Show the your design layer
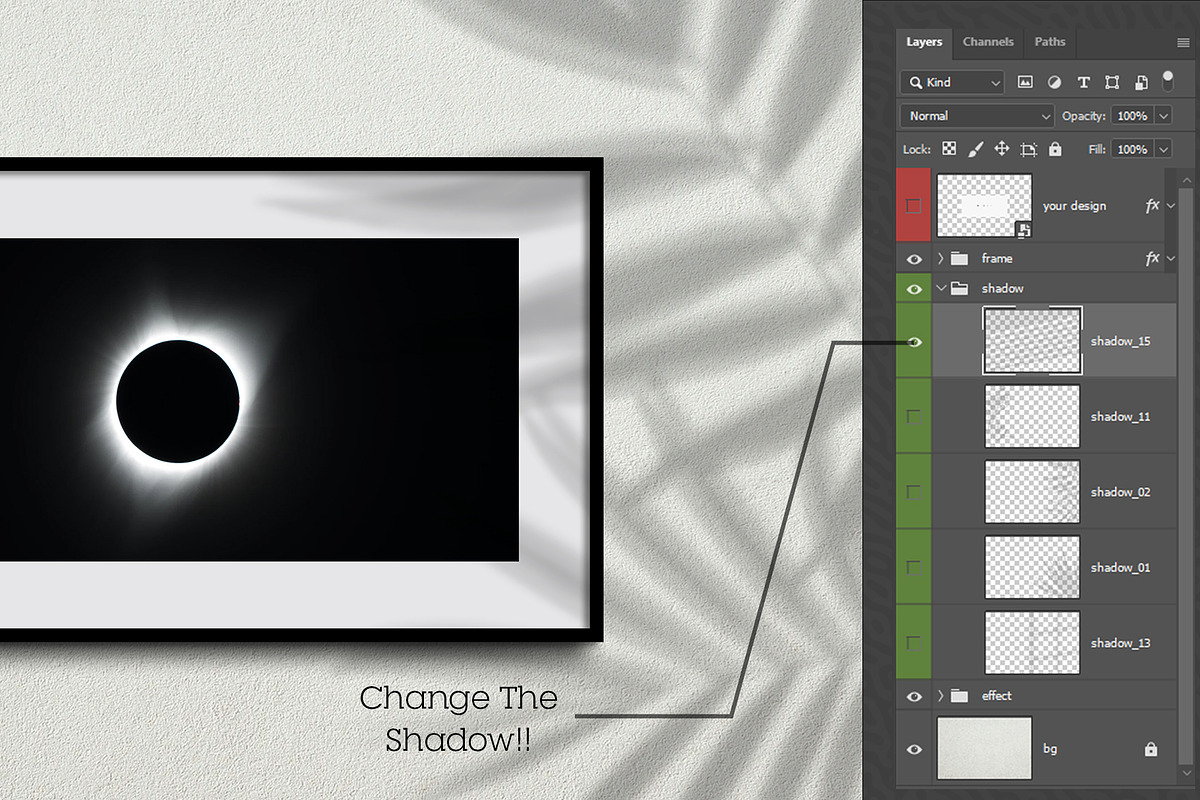Screen dimensions: 1200x800 tap(914, 205)
